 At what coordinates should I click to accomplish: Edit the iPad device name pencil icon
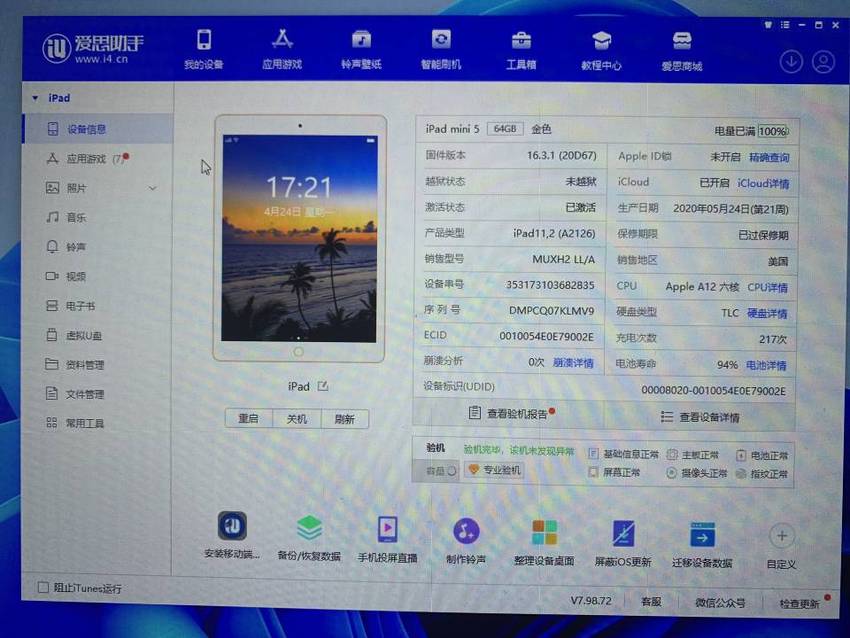pos(323,386)
